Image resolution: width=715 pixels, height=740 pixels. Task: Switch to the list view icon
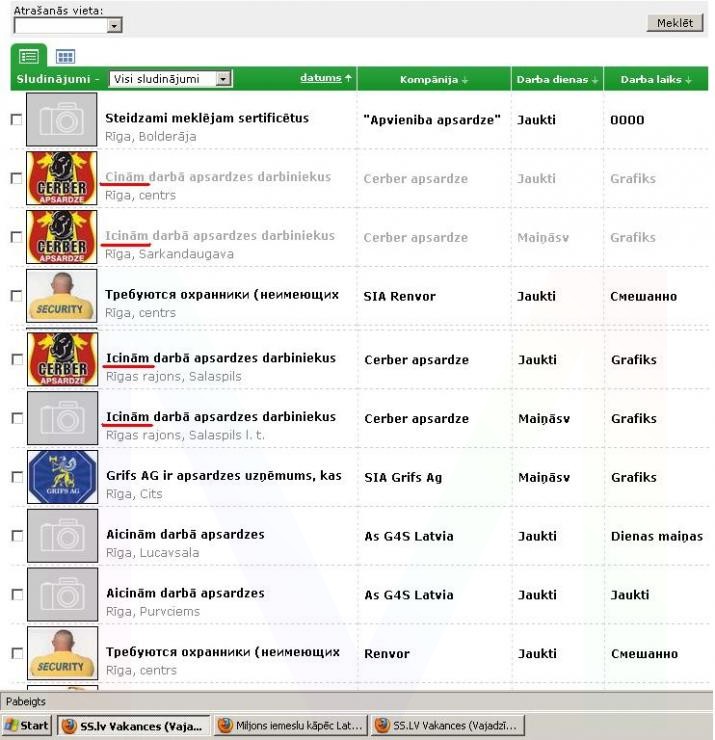tap(29, 57)
